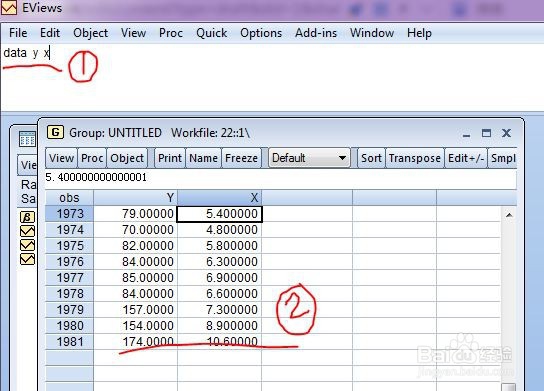Open the Options menu

pyautogui.click(x=261, y=33)
